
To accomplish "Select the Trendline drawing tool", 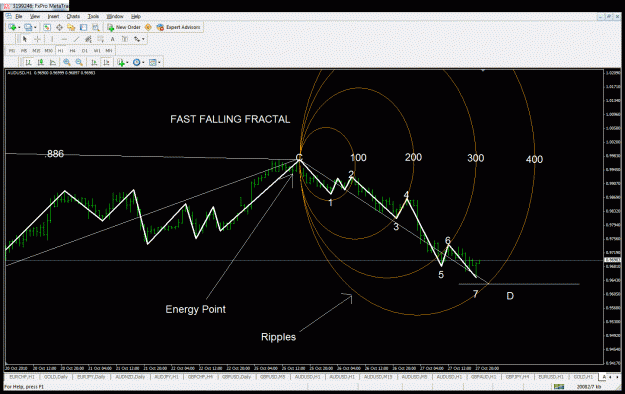I will [x=76, y=39].
